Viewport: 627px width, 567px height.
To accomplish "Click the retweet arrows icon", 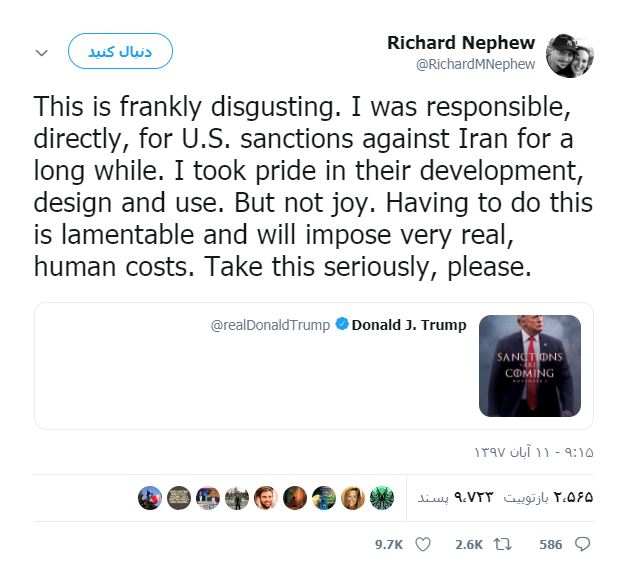I will pyautogui.click(x=502, y=544).
